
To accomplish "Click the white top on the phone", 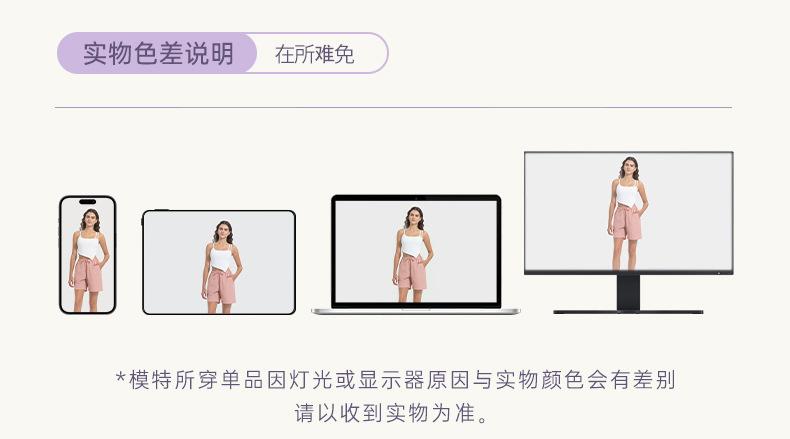I will click(89, 245).
